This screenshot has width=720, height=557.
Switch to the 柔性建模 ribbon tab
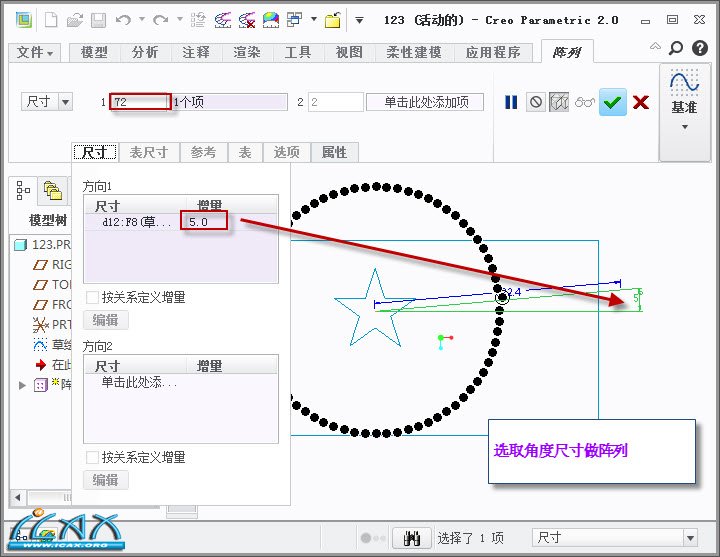[x=414, y=52]
